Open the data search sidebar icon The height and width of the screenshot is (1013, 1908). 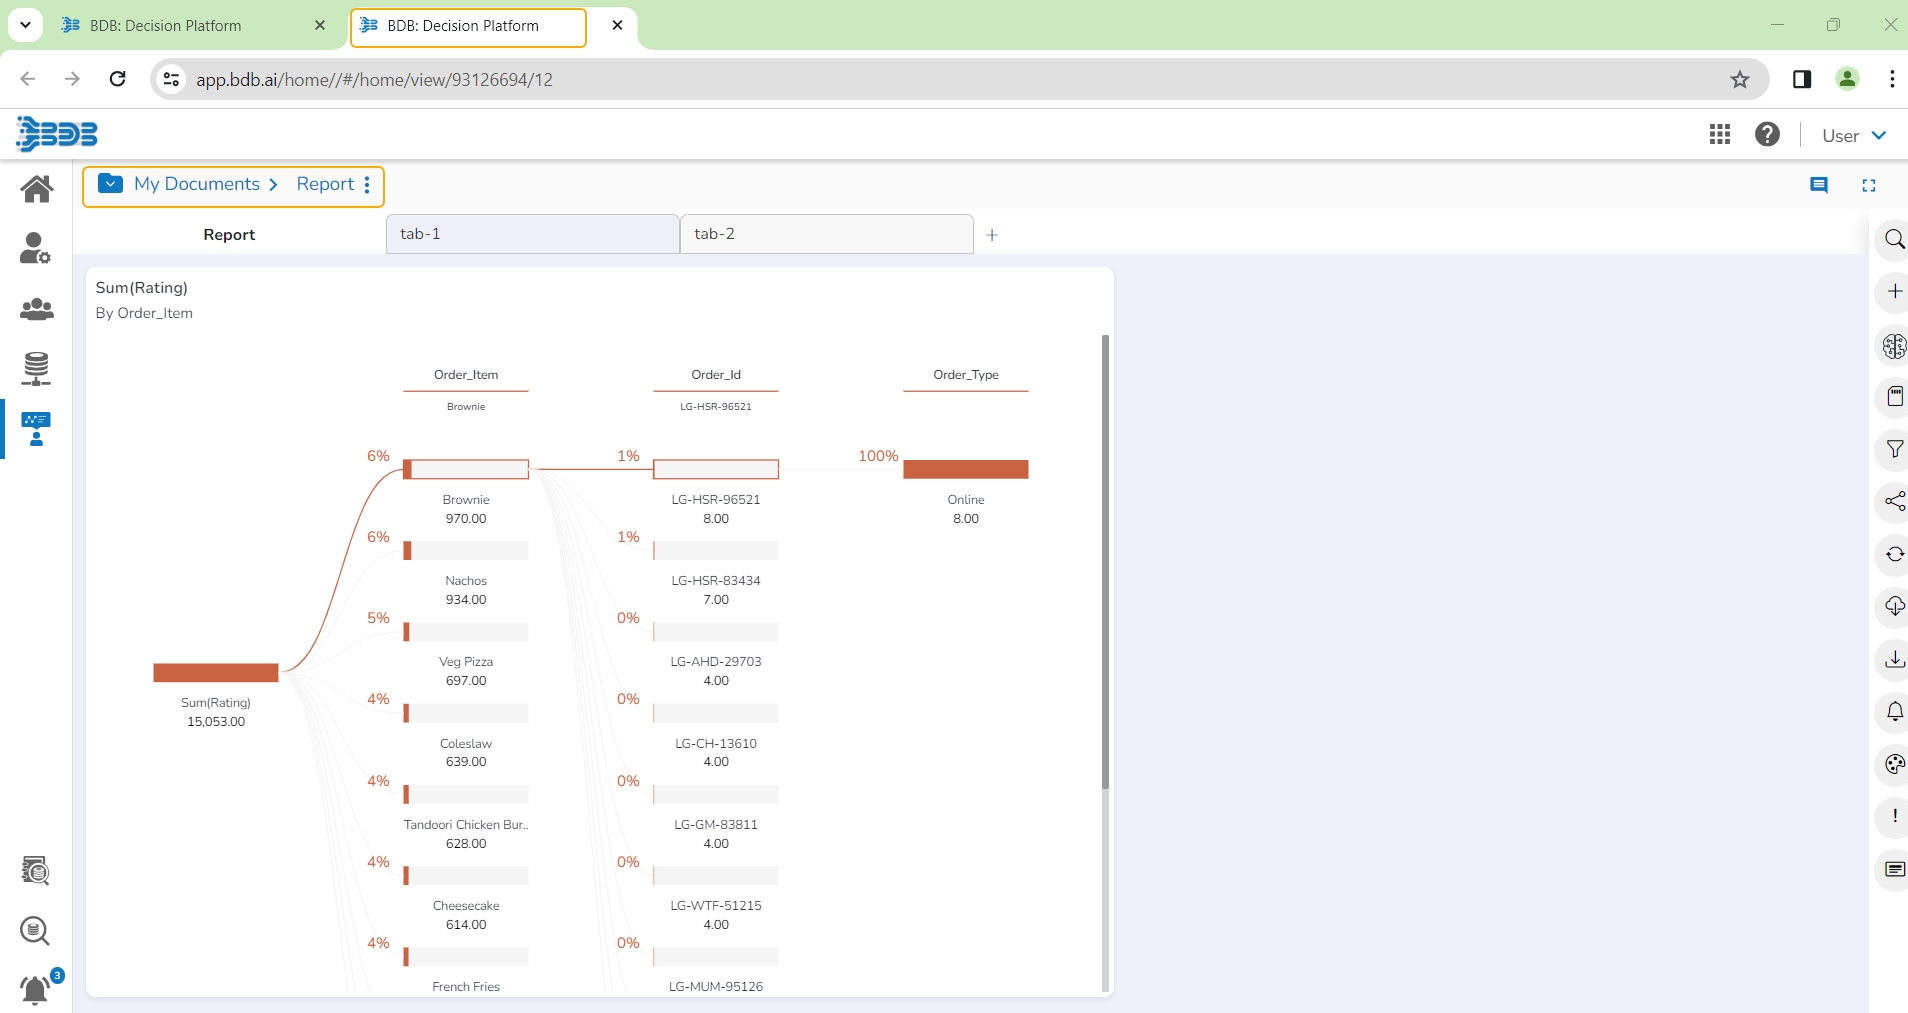coord(36,871)
